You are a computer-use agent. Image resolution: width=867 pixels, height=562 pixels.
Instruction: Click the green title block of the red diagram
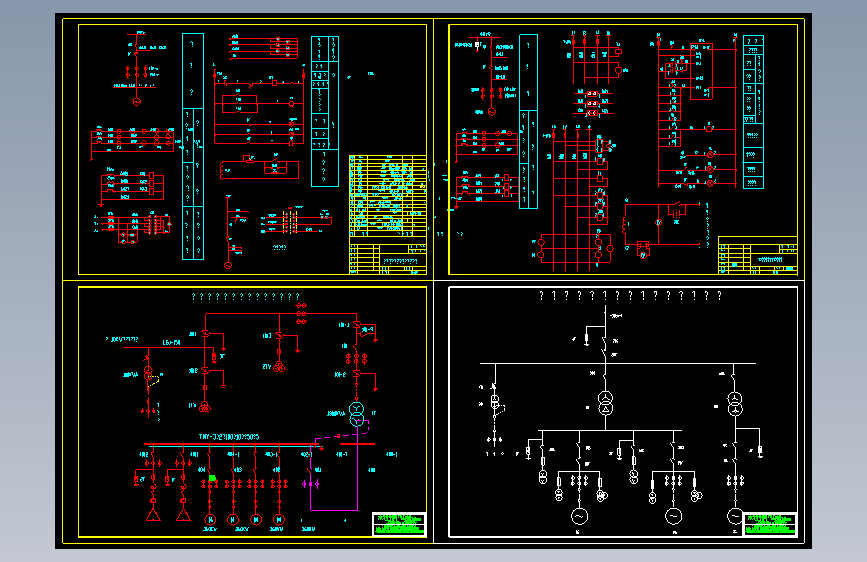399,524
